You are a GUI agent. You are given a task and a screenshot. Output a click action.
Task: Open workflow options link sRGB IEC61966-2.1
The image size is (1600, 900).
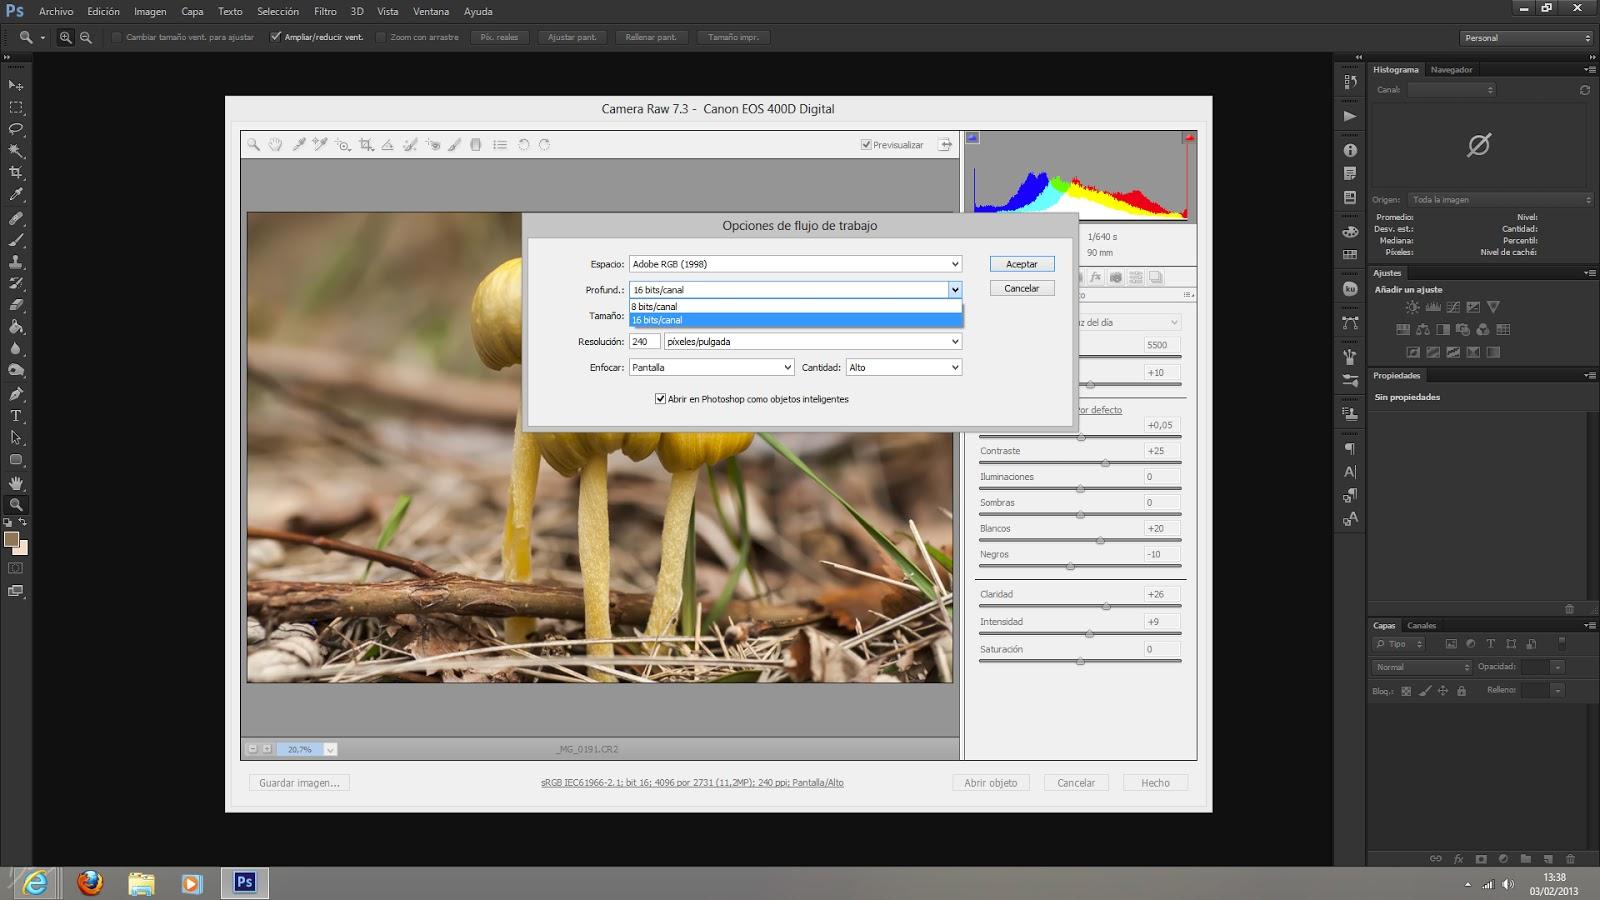click(x=692, y=783)
